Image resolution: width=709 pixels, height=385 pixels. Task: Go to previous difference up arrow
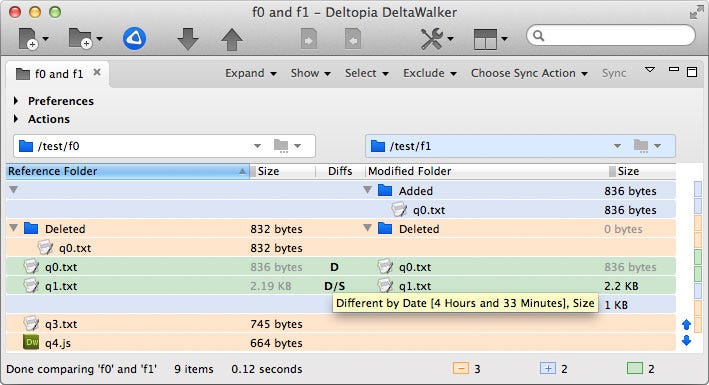(232, 39)
